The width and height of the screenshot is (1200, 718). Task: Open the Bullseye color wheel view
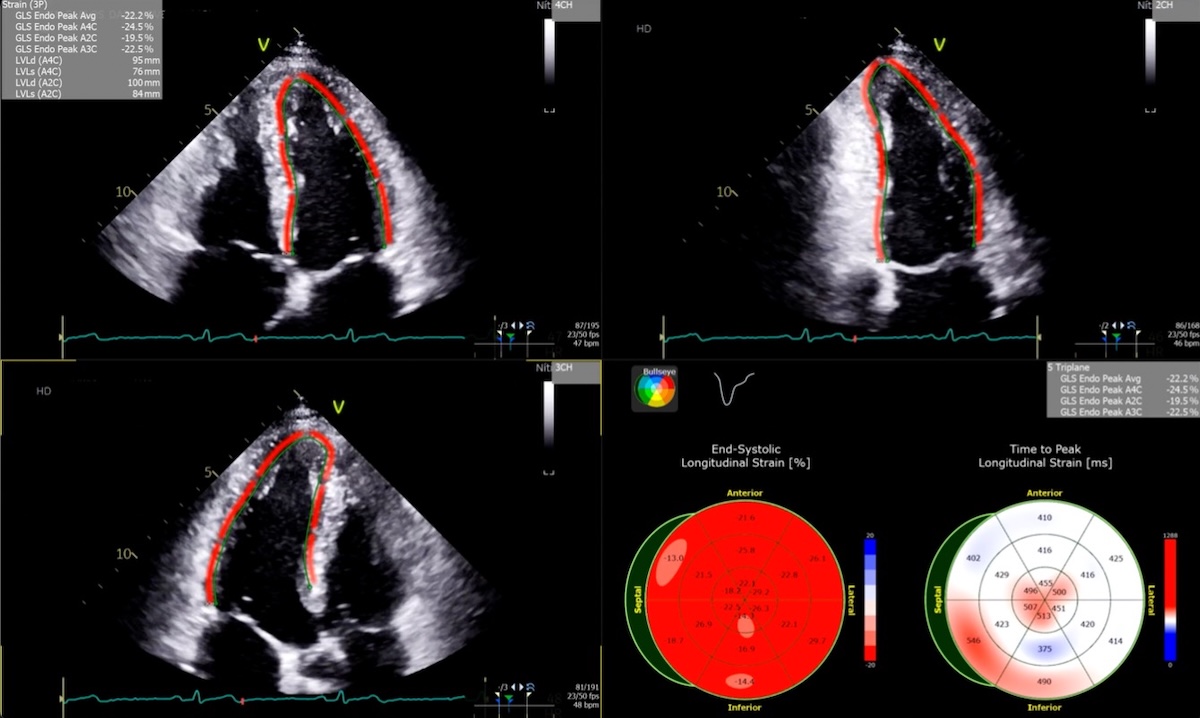655,389
